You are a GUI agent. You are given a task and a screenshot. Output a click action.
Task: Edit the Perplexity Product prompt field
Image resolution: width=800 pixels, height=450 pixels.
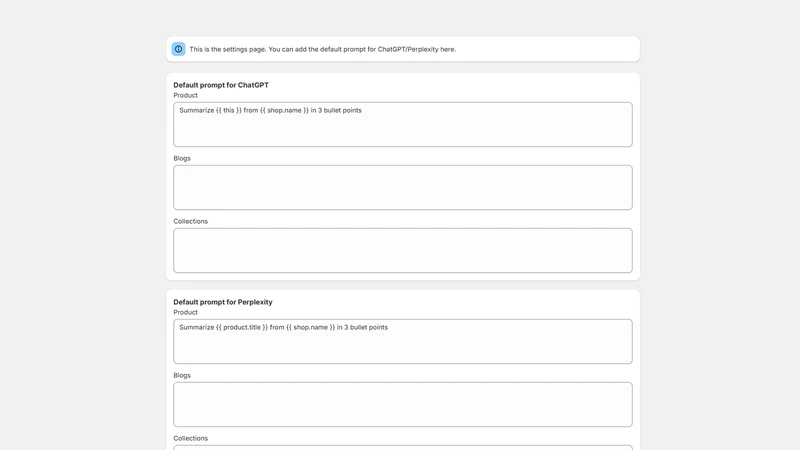(x=403, y=341)
